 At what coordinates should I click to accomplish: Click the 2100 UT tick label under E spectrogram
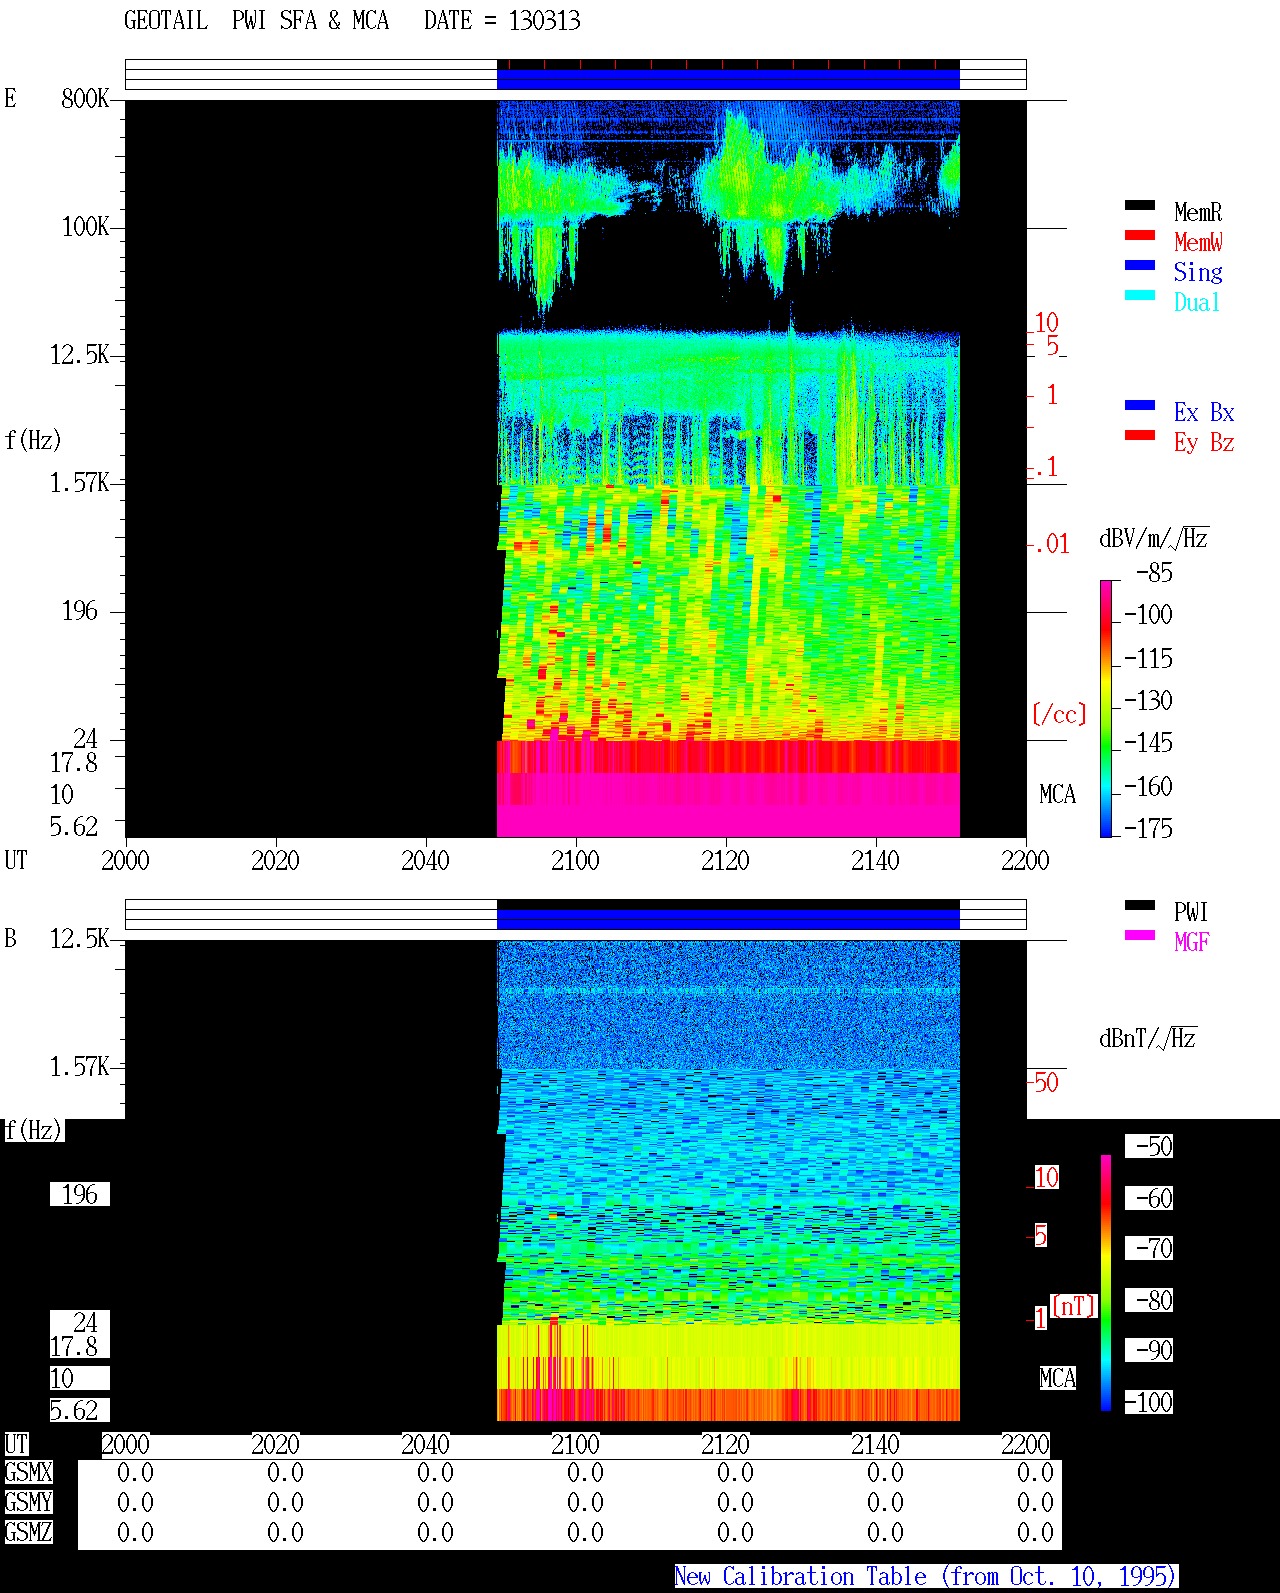[575, 861]
